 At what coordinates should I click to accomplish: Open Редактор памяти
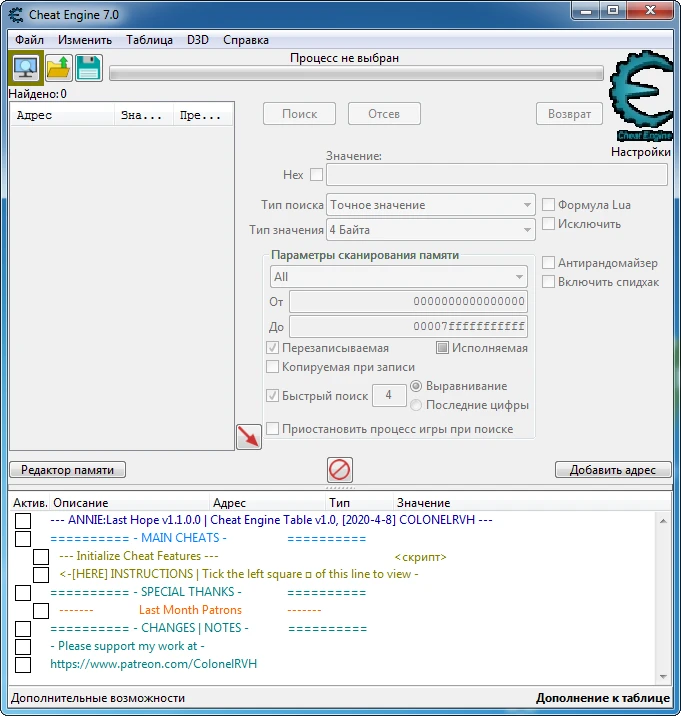pos(68,470)
